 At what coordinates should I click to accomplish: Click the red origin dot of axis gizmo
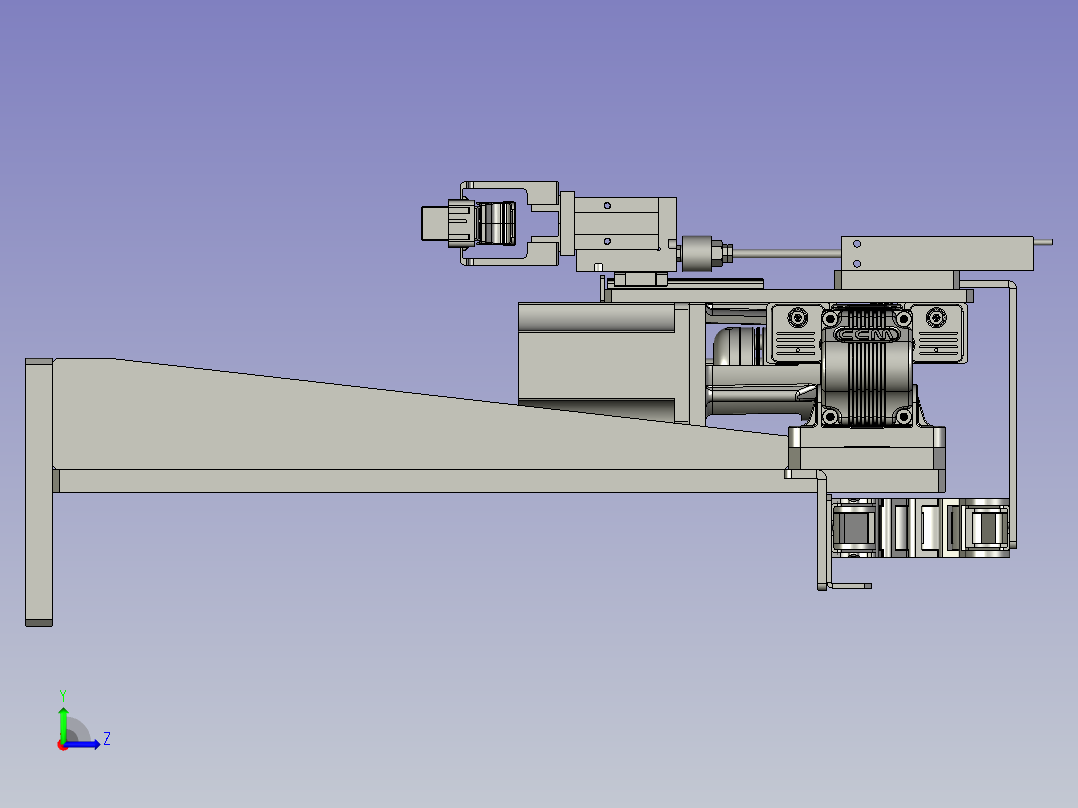(x=62, y=745)
